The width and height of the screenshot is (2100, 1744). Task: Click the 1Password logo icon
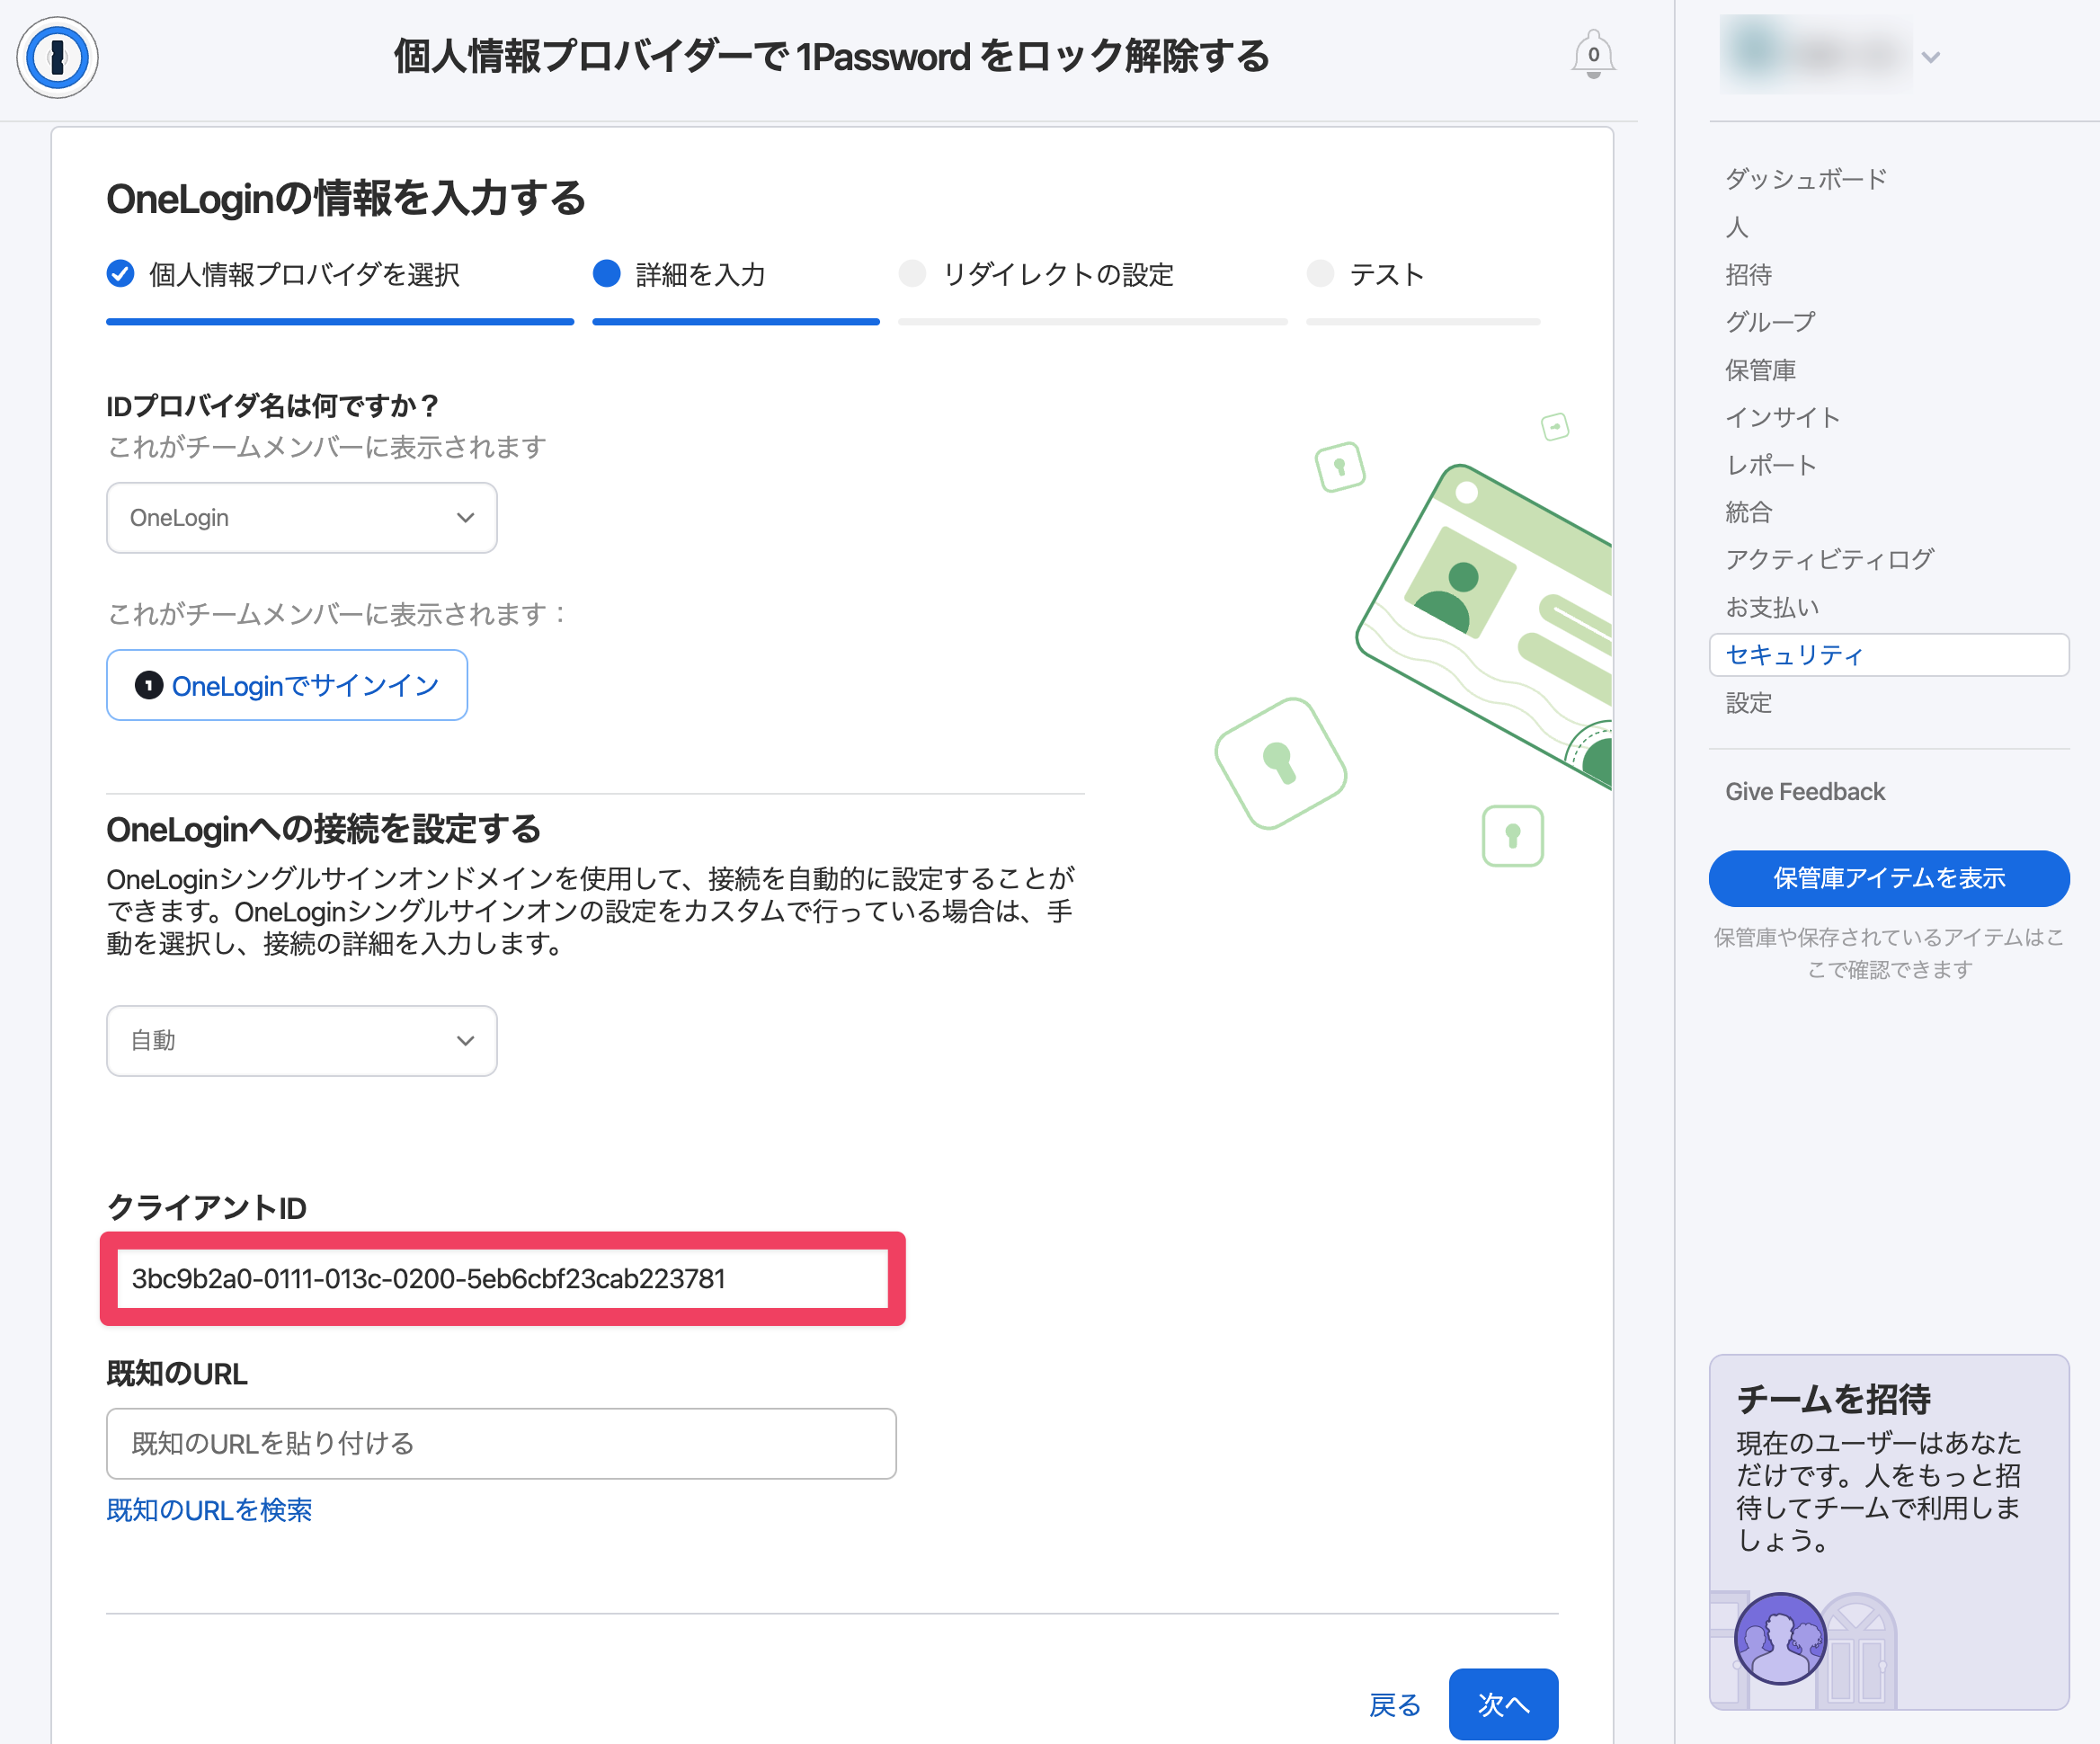click(x=57, y=57)
